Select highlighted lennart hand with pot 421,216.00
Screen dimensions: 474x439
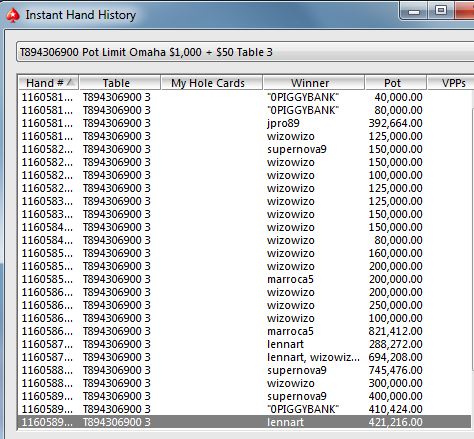click(x=245, y=422)
